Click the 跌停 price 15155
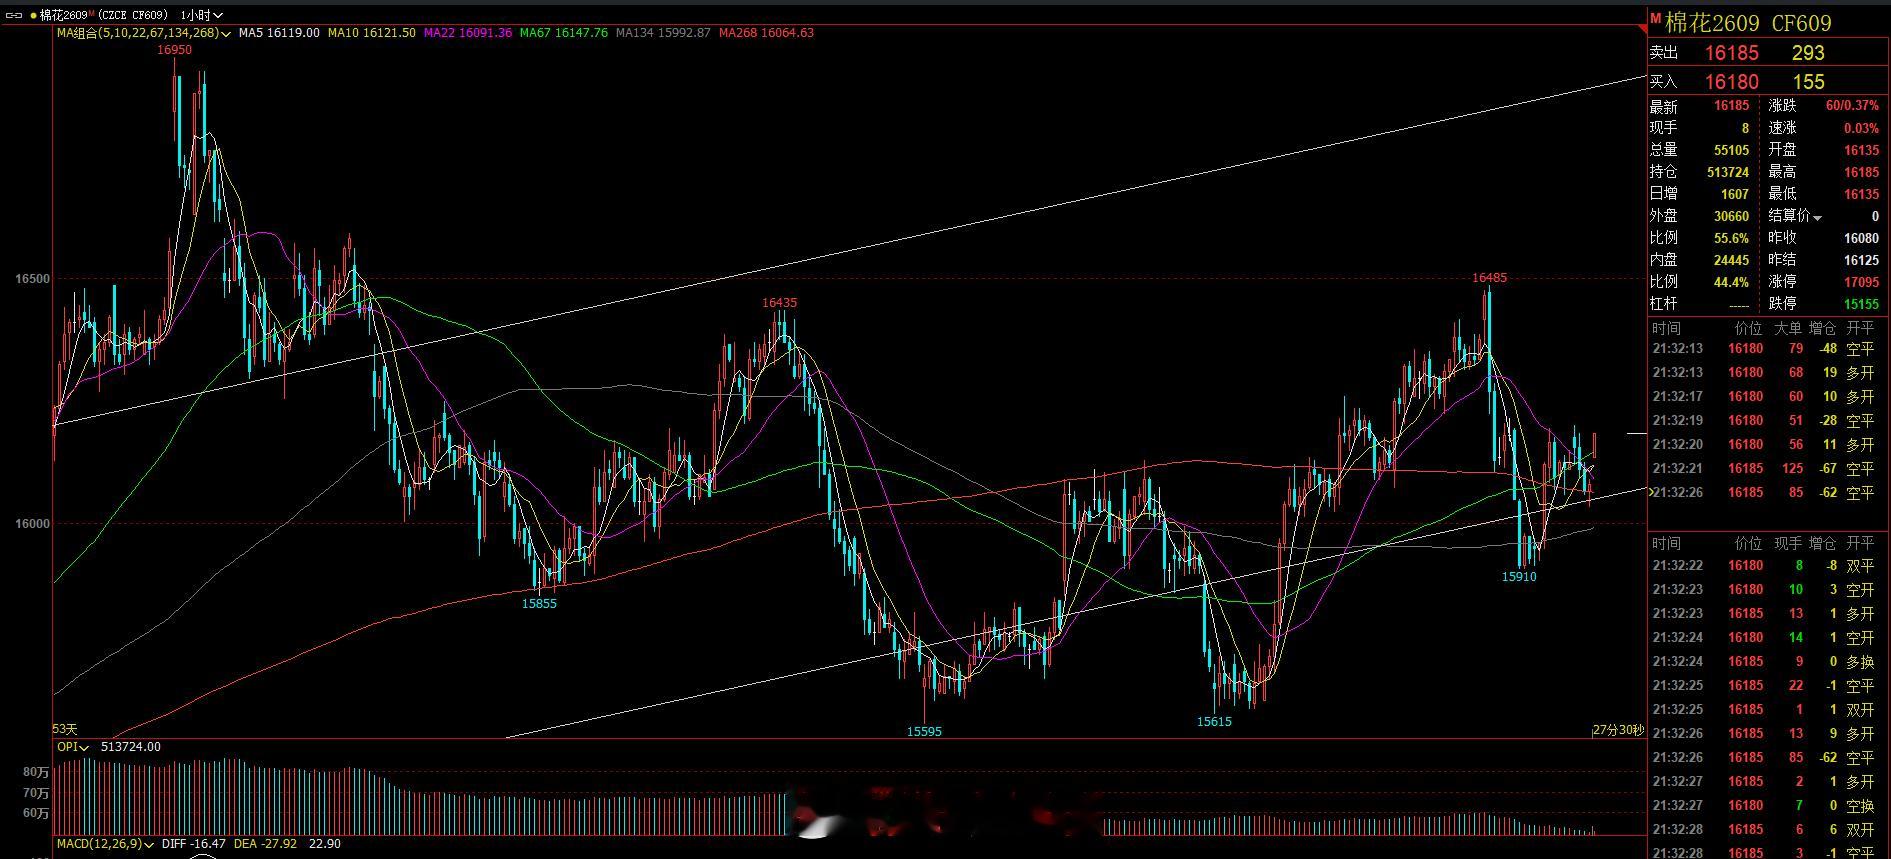 (x=1862, y=304)
